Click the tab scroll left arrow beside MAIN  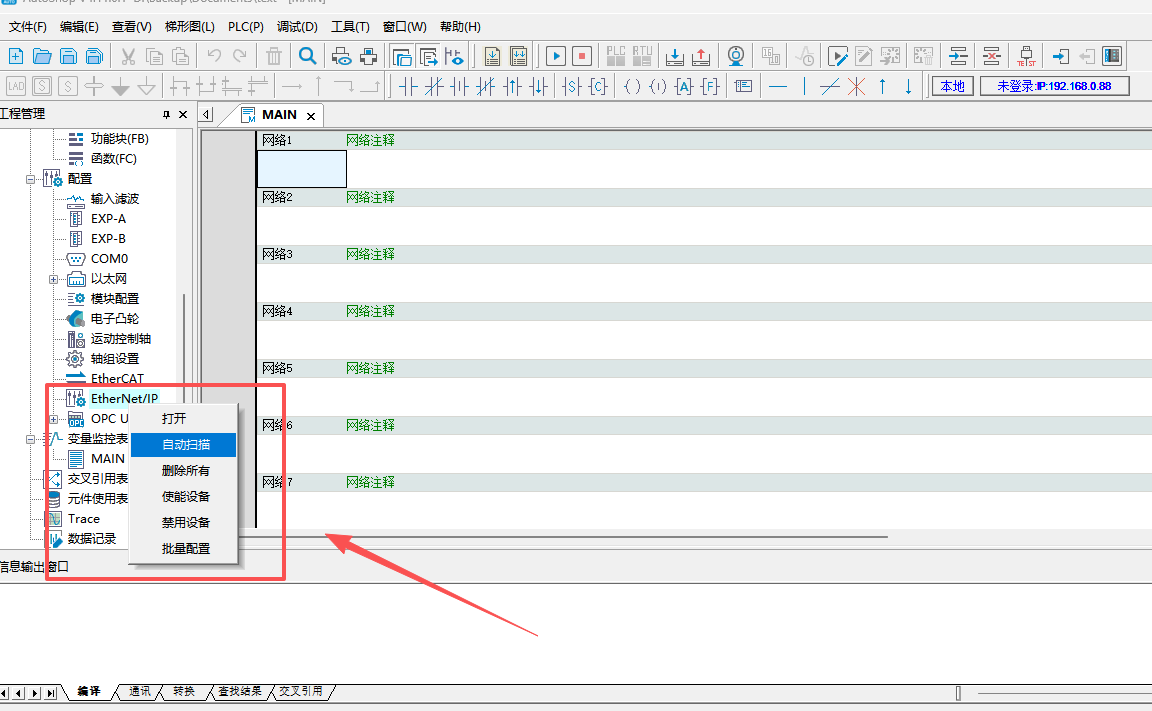pos(207,115)
